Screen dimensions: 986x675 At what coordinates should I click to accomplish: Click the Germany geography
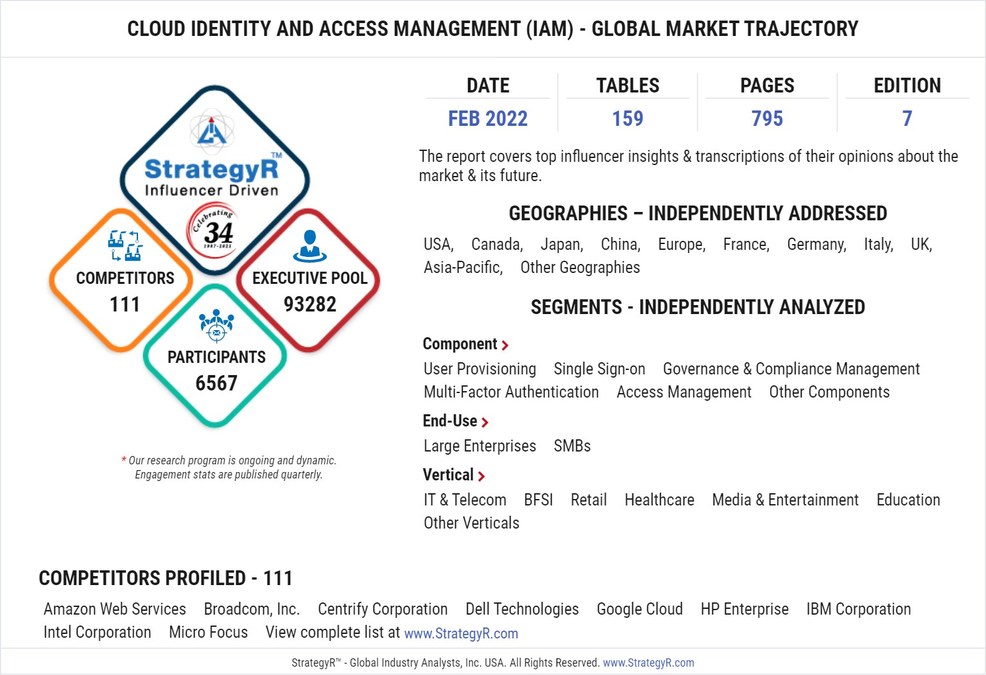[x=816, y=244]
